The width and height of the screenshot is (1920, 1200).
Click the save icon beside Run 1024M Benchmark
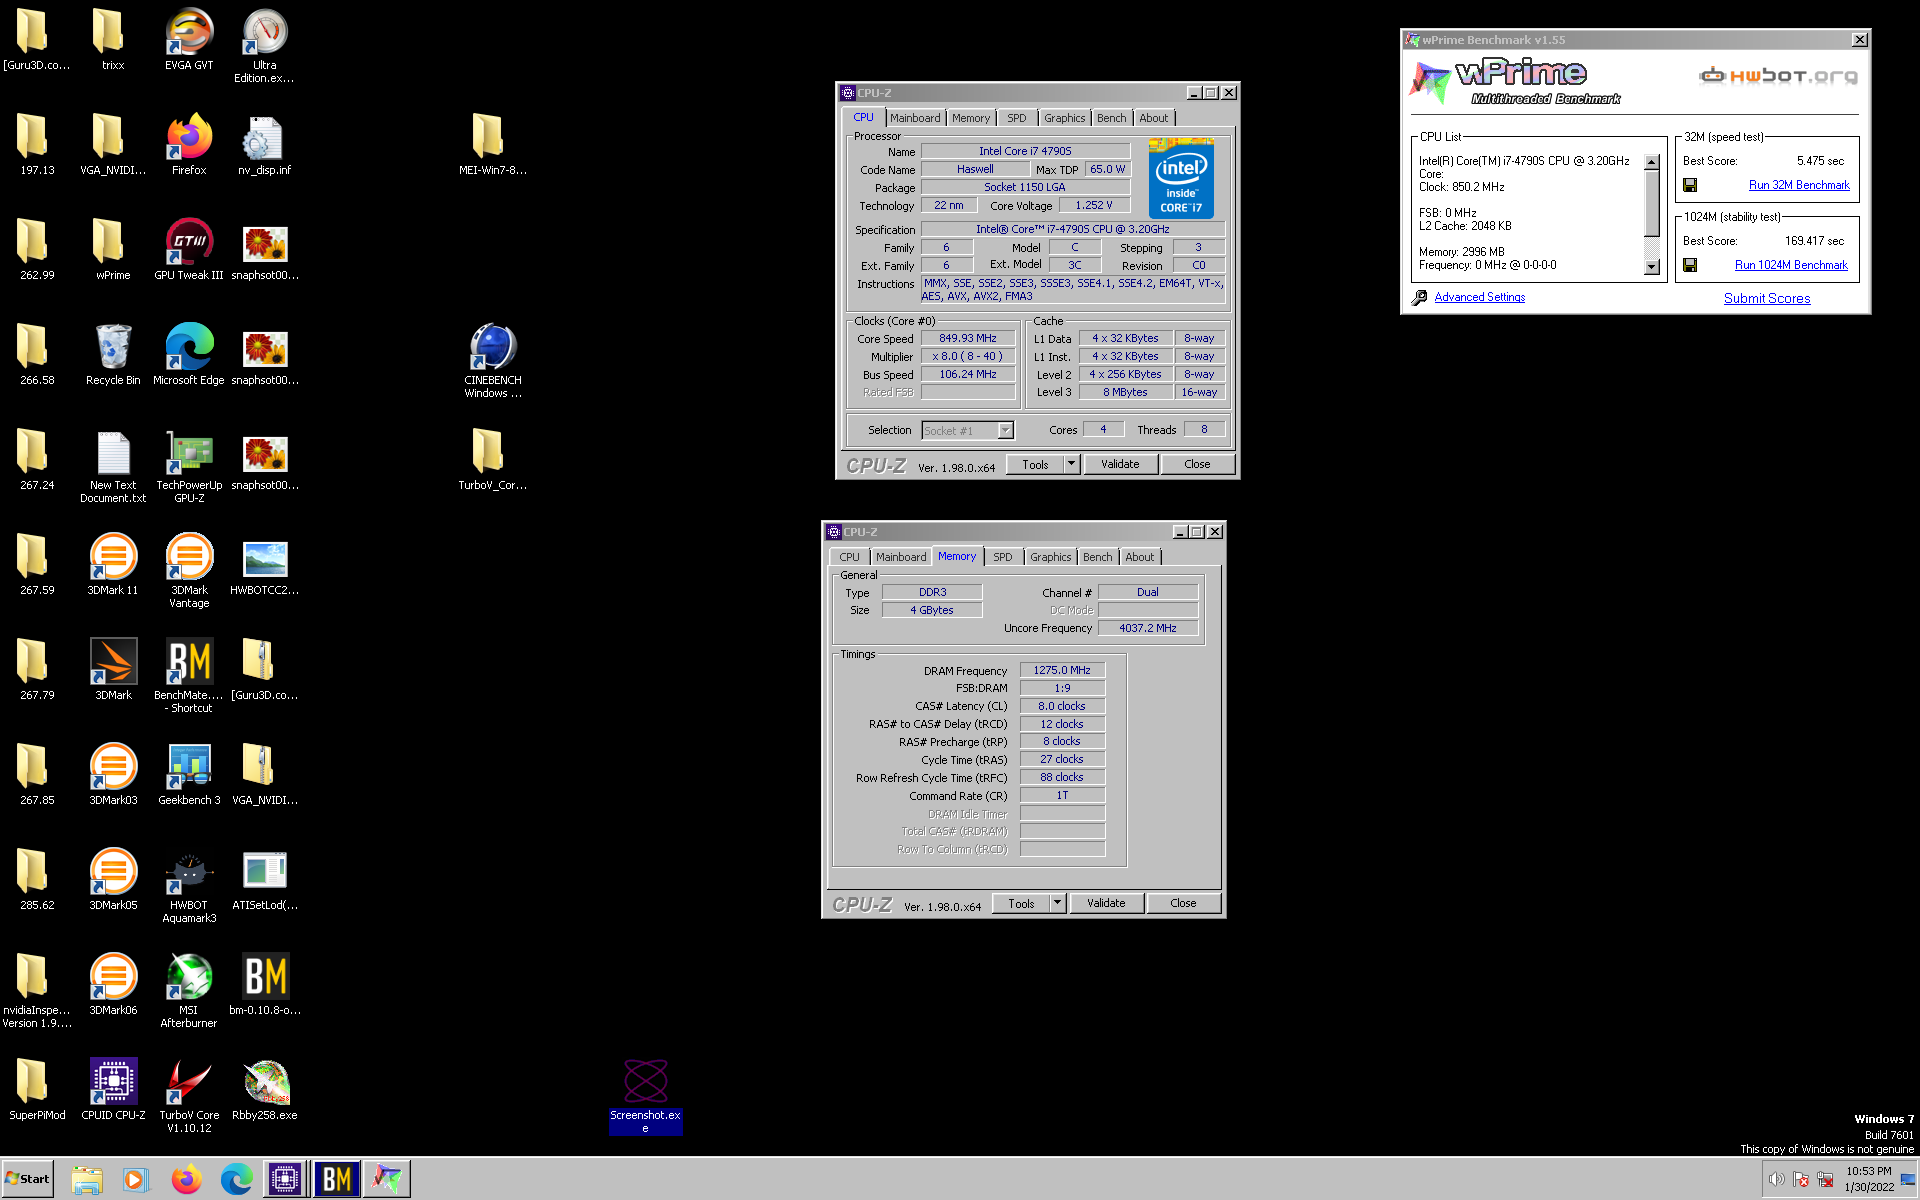[1690, 265]
